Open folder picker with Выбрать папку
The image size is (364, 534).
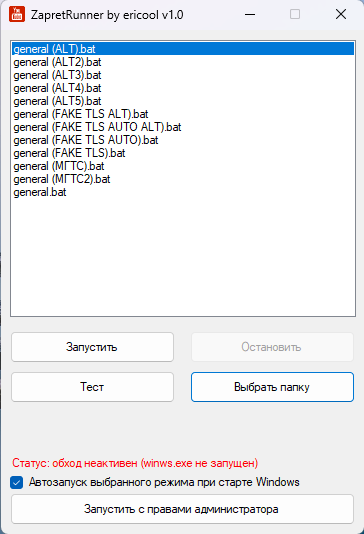272,387
